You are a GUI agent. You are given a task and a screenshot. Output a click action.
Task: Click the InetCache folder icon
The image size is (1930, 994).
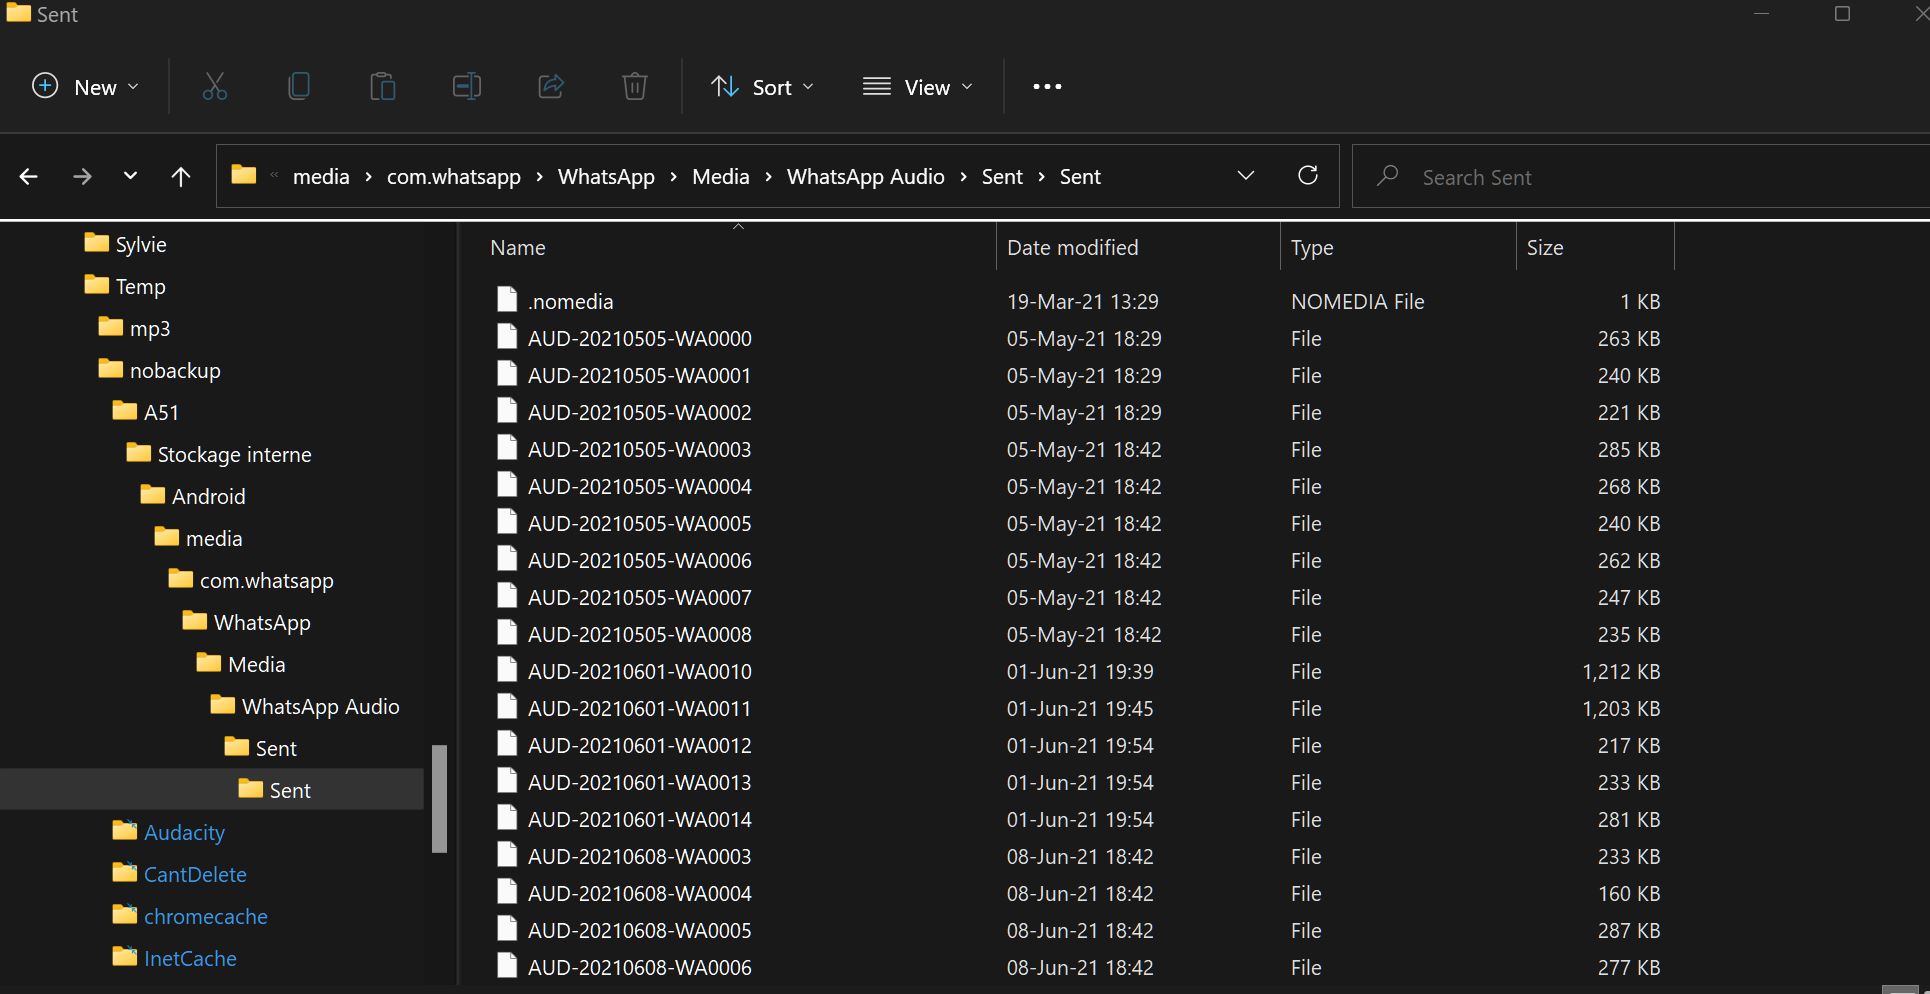coord(125,957)
